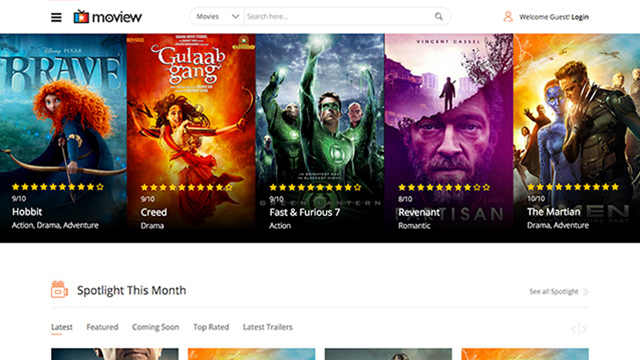Click the search magnifier icon
This screenshot has height=360, width=640.
[438, 16]
